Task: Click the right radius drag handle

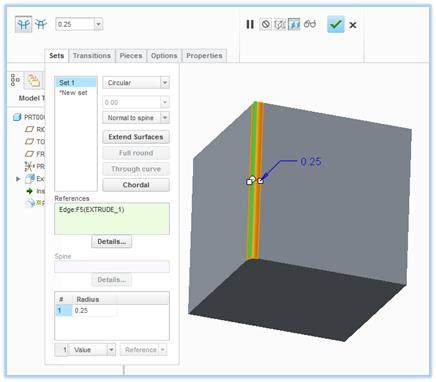Action: click(261, 181)
